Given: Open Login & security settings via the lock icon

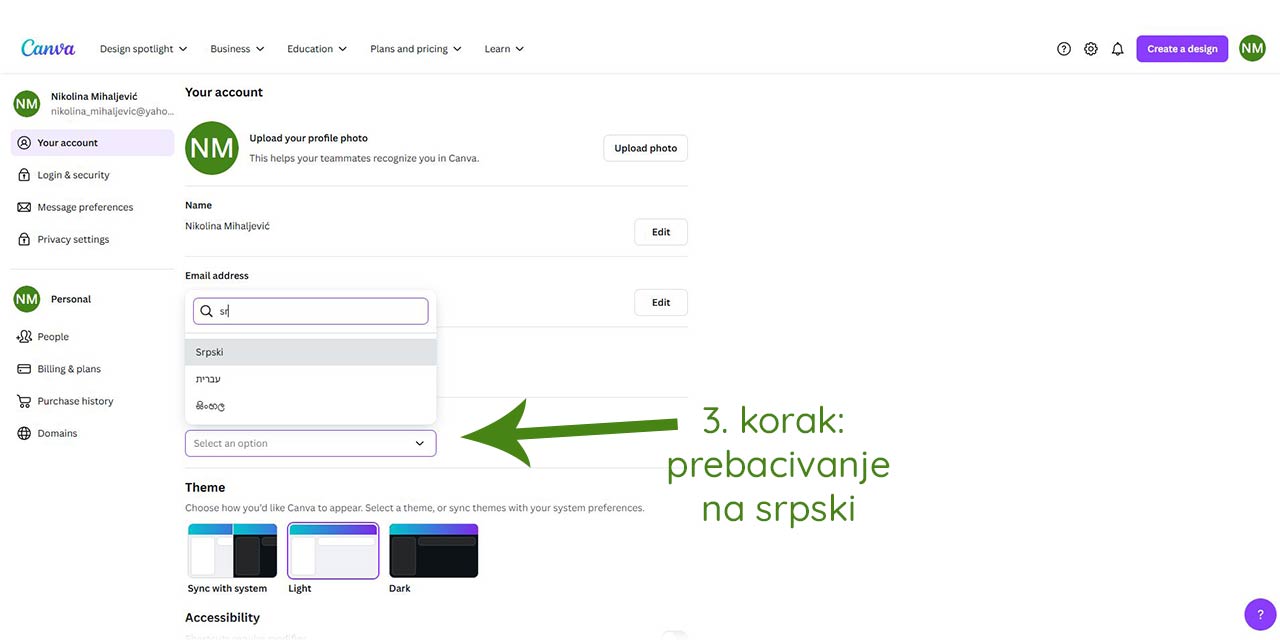Looking at the screenshot, I should [23, 175].
